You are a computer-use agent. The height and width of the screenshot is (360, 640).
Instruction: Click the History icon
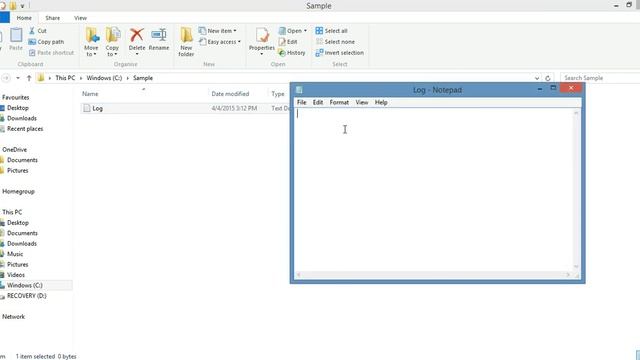(282, 53)
